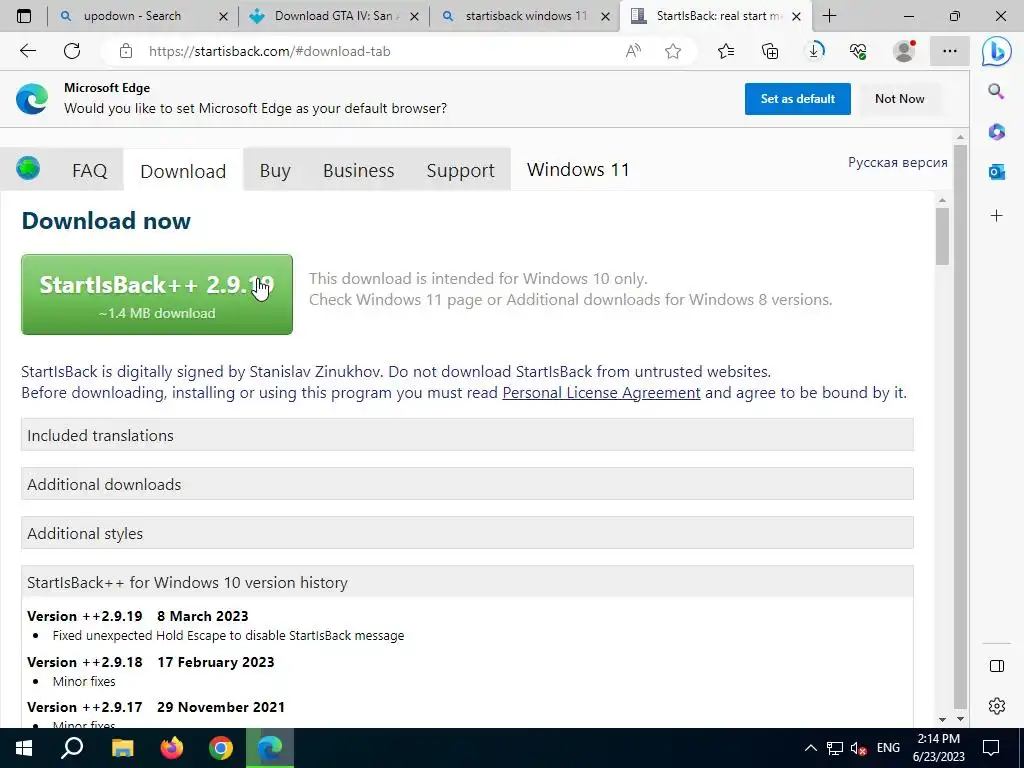The image size is (1024, 768).
Task: Open the Read aloud icon in address bar
Action: pyautogui.click(x=633, y=51)
